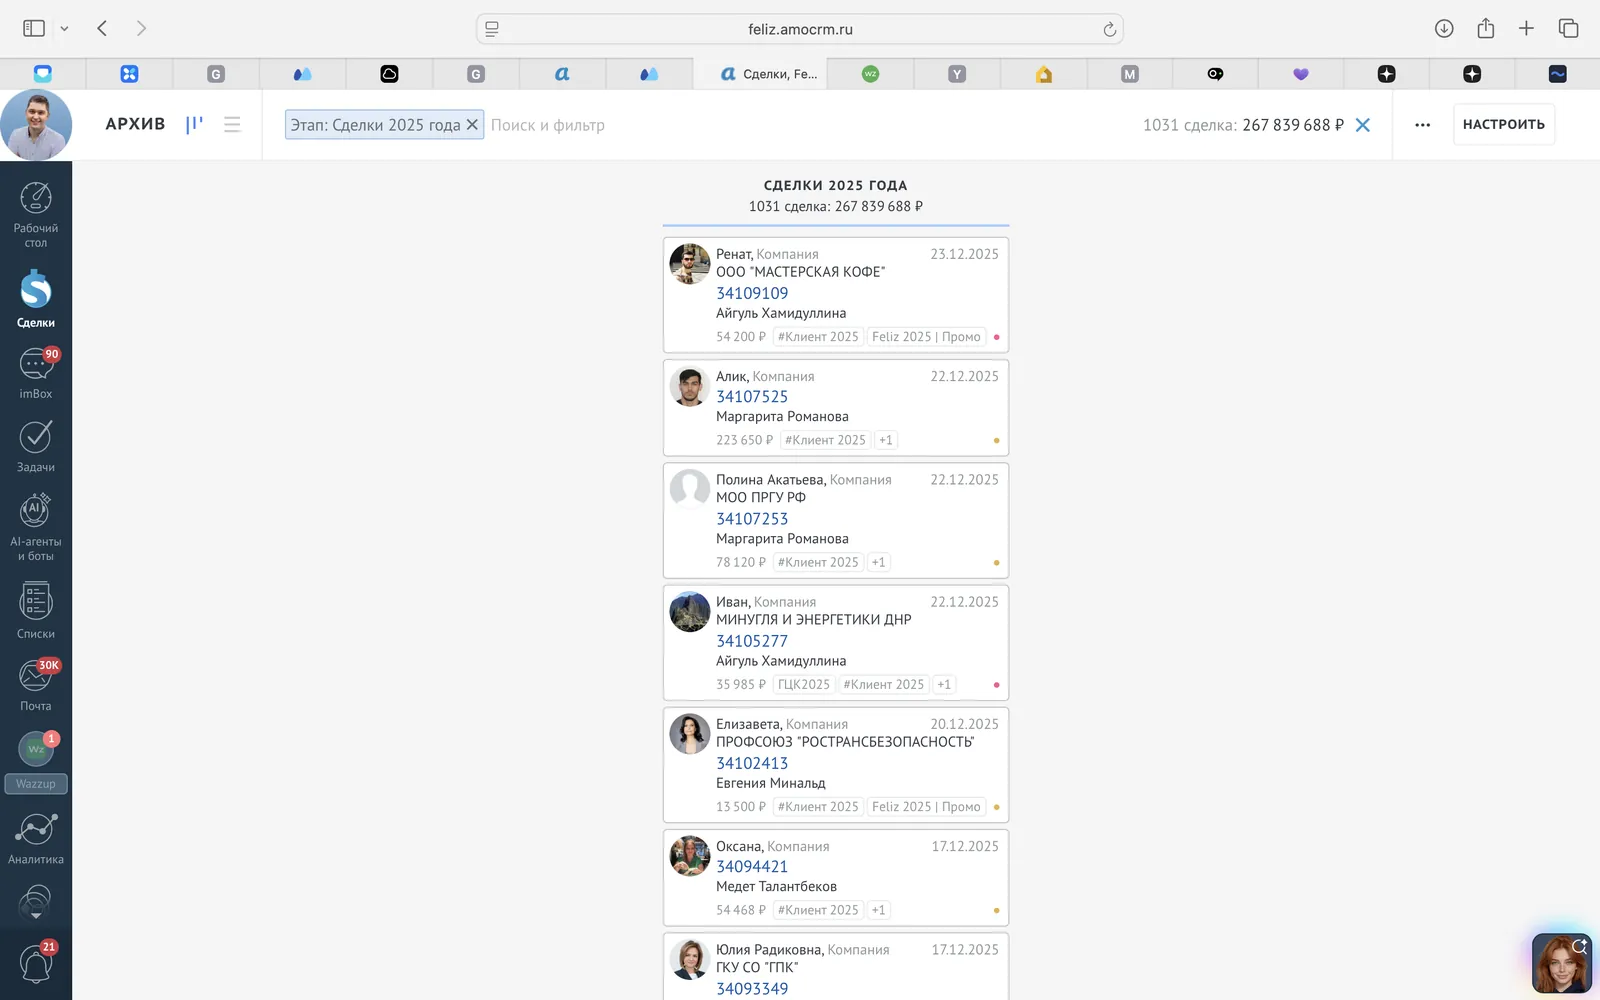Remove the Этап: Сделки 2025 года filter
Screen dimensions: 1600x1000
[473, 124]
